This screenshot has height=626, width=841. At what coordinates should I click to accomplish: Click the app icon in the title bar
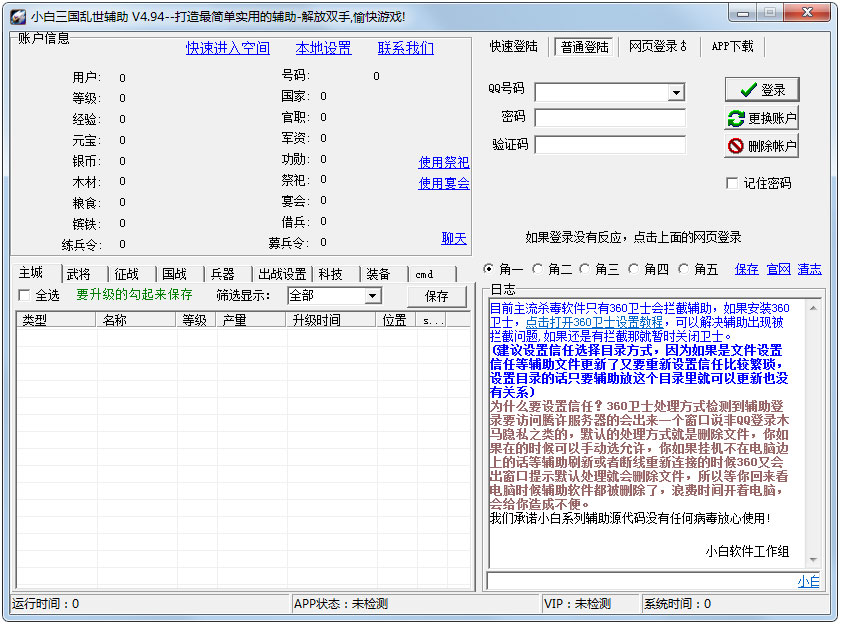tap(18, 17)
